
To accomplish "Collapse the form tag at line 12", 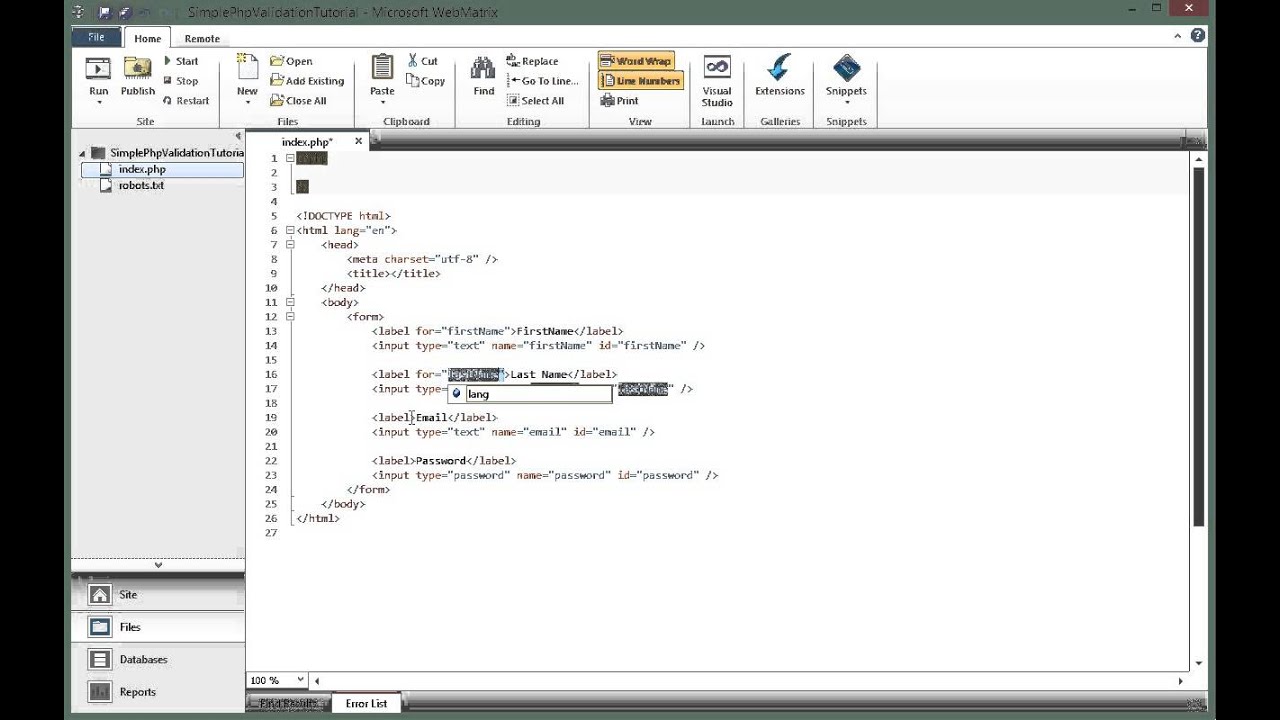I will (290, 316).
